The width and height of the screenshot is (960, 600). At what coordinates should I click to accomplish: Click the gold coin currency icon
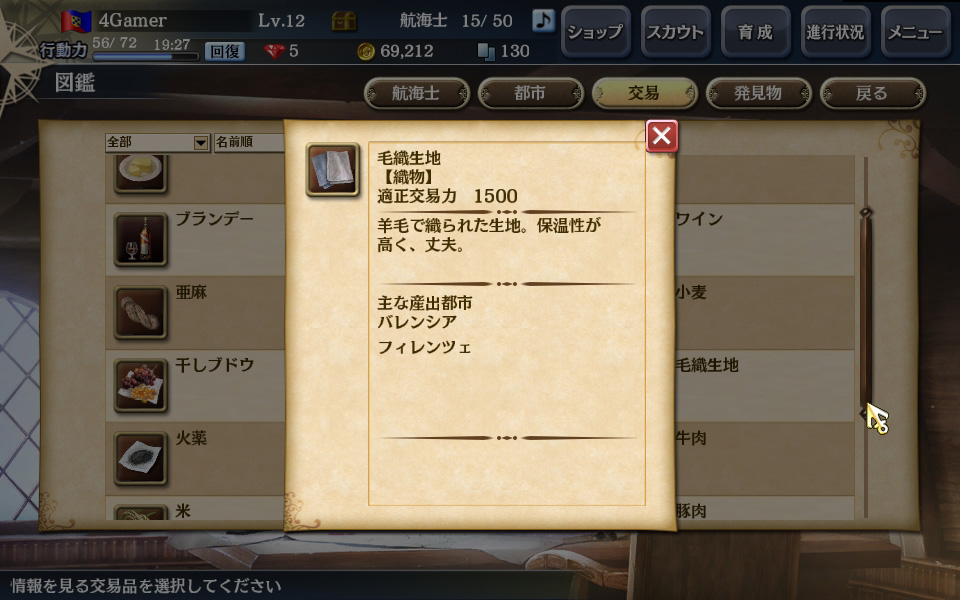click(366, 51)
